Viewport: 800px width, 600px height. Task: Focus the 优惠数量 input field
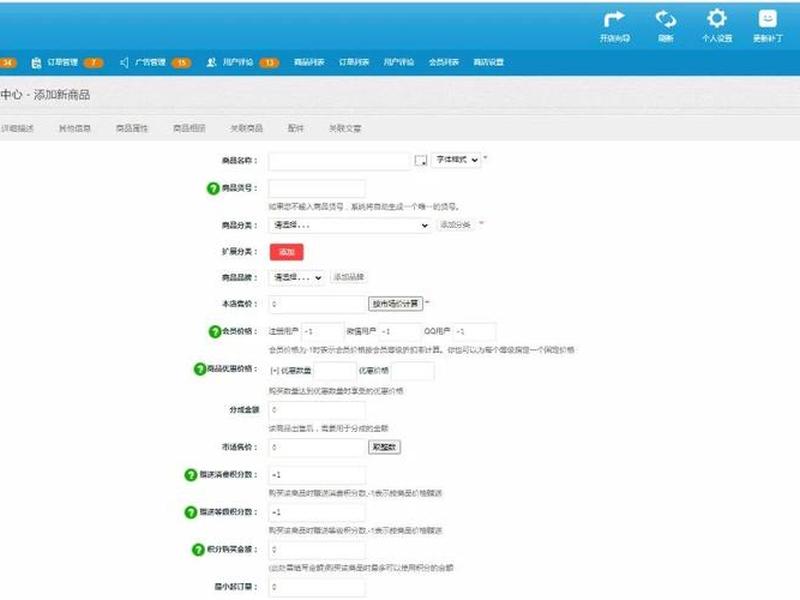tap(335, 371)
